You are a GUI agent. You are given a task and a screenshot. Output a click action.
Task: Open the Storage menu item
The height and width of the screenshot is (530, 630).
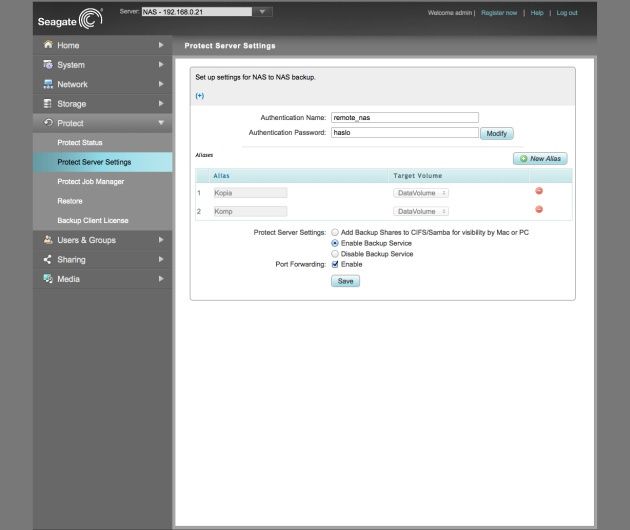click(x=102, y=104)
